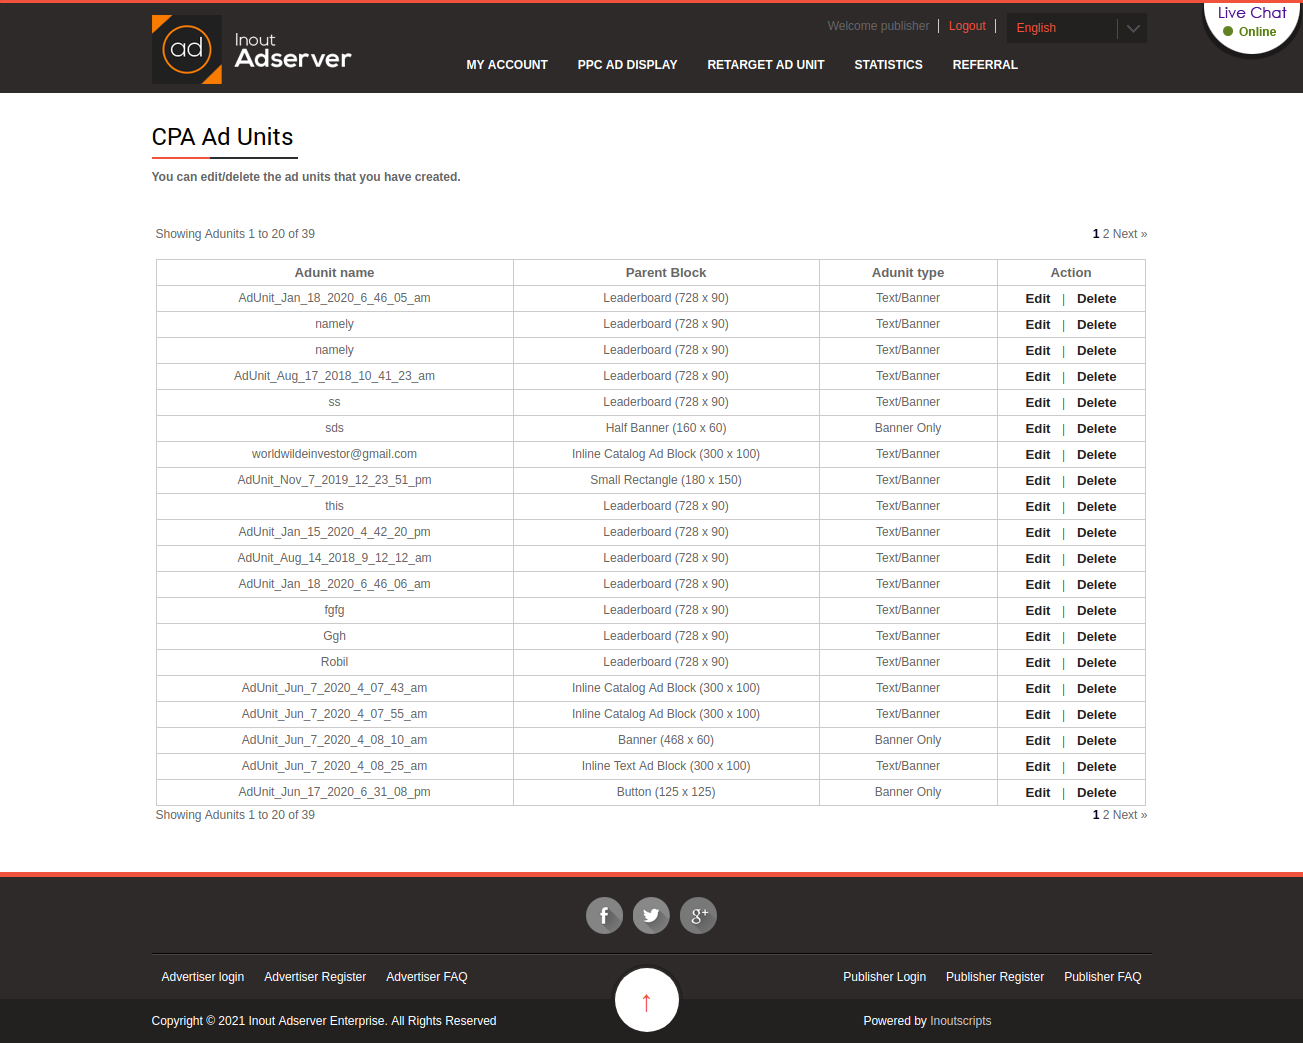Screen dimensions: 1303x1043
Task: Open the RETARGET AD UNIT menu
Action: coord(766,65)
